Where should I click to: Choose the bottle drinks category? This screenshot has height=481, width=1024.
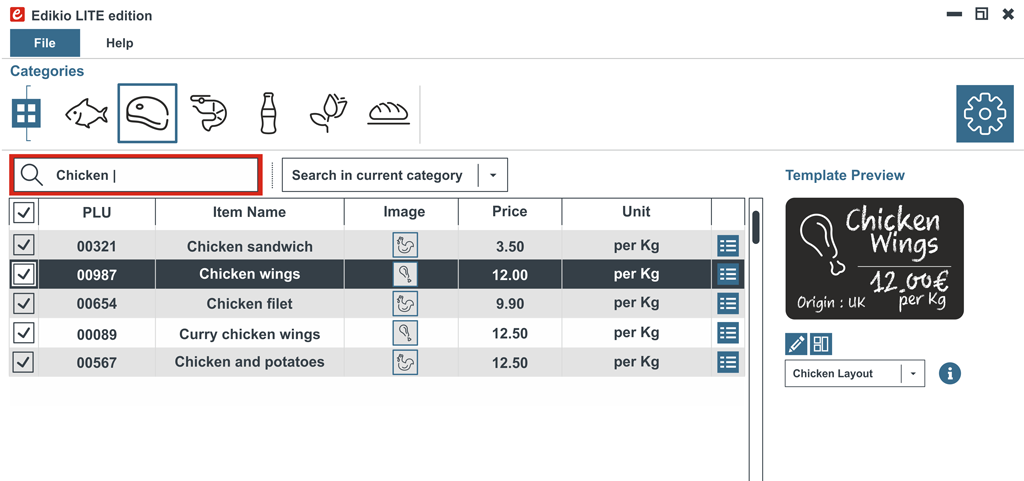[267, 113]
